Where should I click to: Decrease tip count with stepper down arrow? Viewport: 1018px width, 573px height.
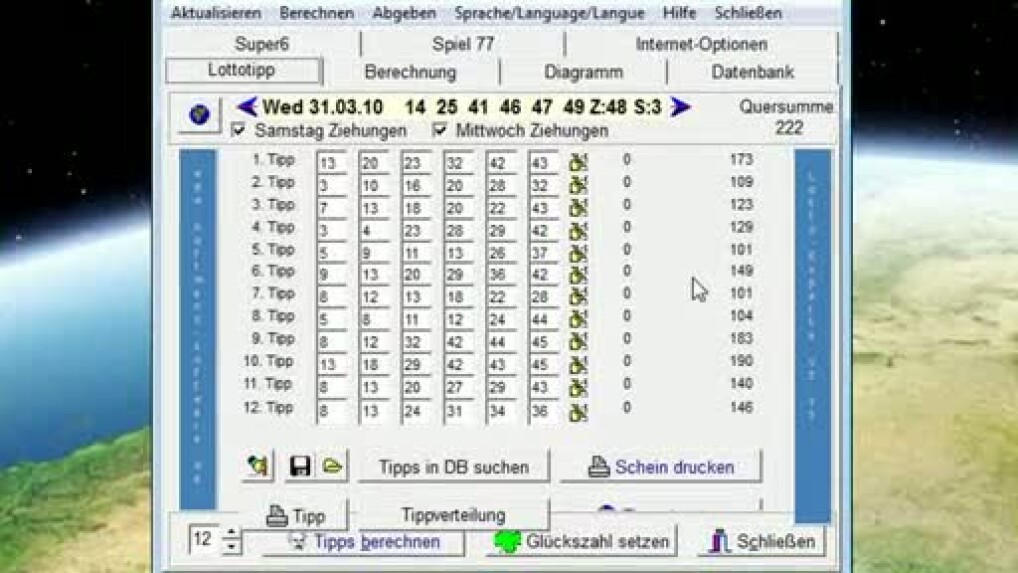coord(232,546)
